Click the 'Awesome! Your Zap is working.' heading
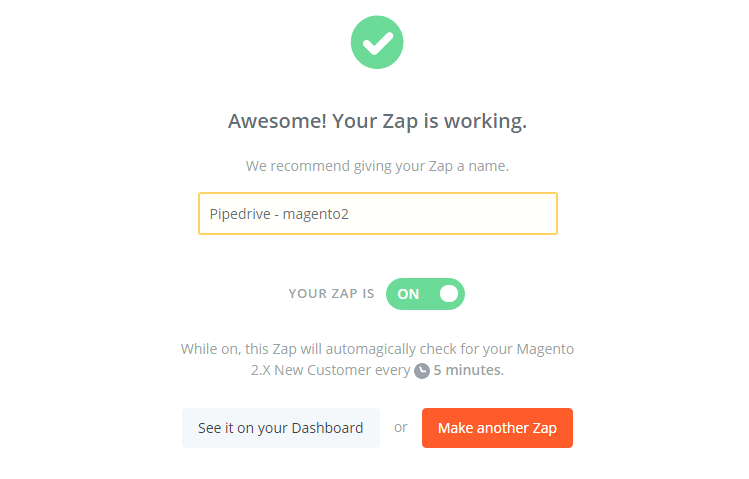 pos(377,122)
